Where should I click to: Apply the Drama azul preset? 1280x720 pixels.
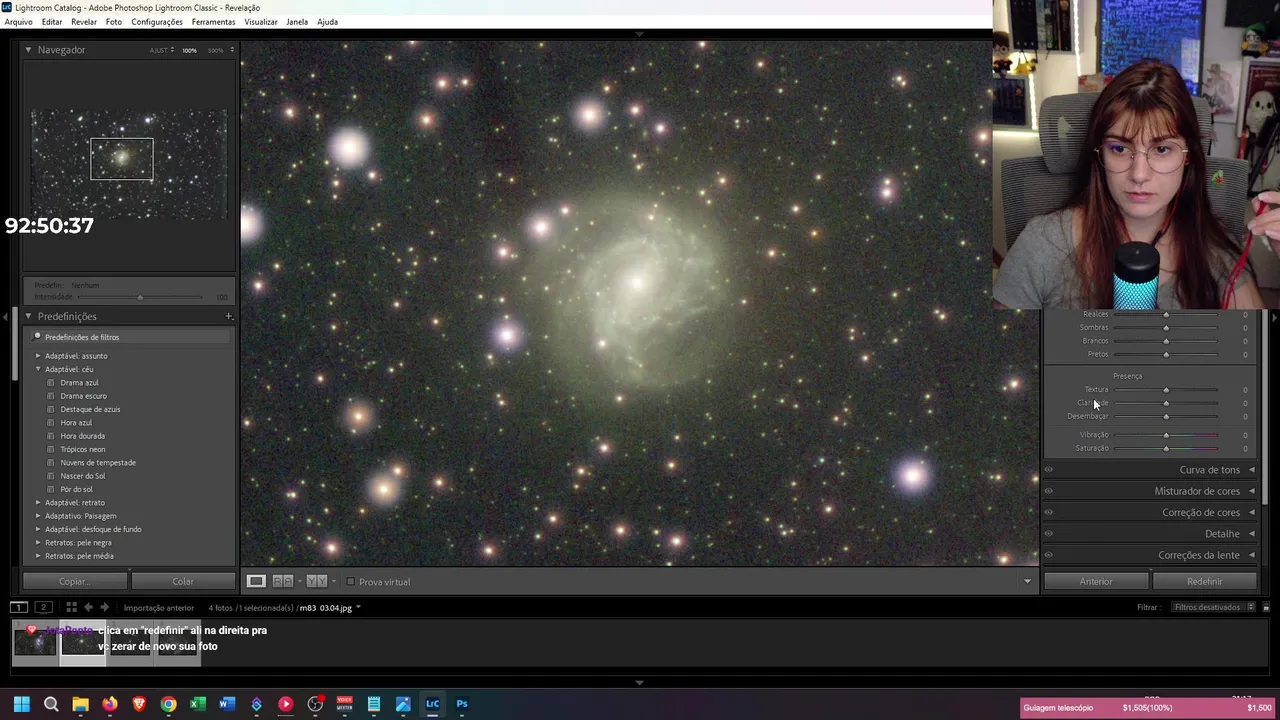[79, 382]
